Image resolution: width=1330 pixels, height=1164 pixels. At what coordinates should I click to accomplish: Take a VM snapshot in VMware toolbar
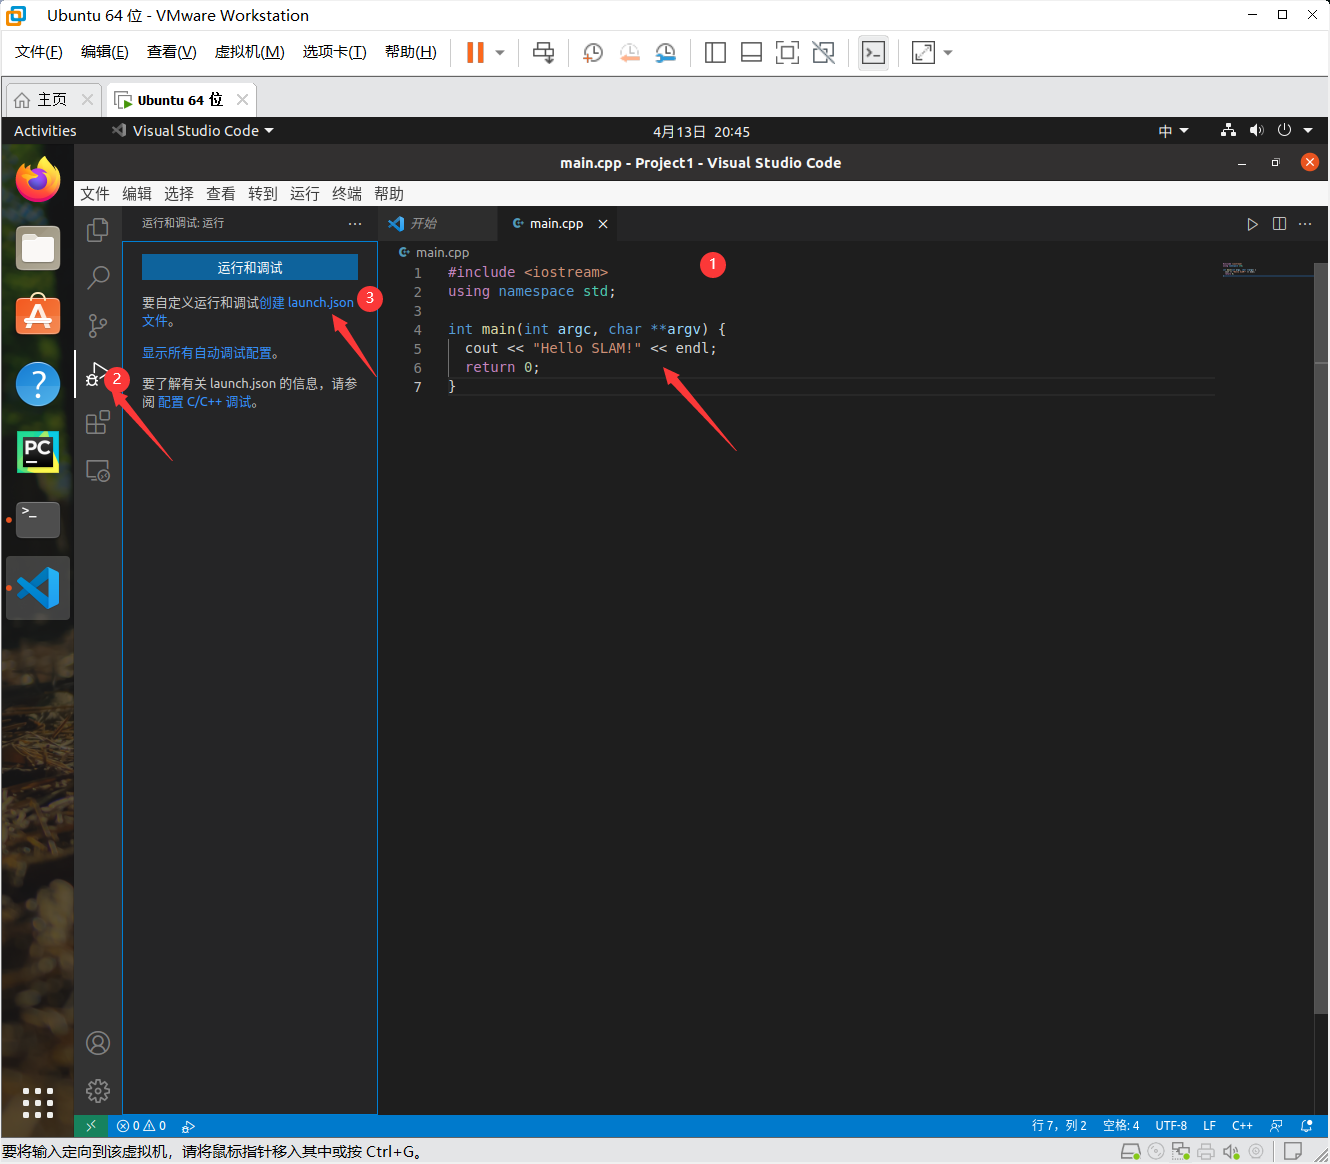(593, 53)
